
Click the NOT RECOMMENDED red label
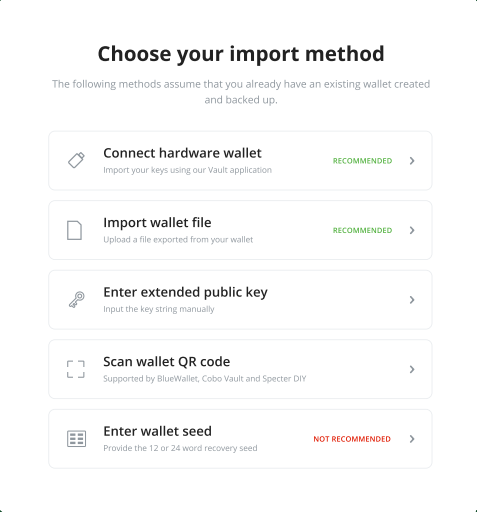(x=352, y=439)
